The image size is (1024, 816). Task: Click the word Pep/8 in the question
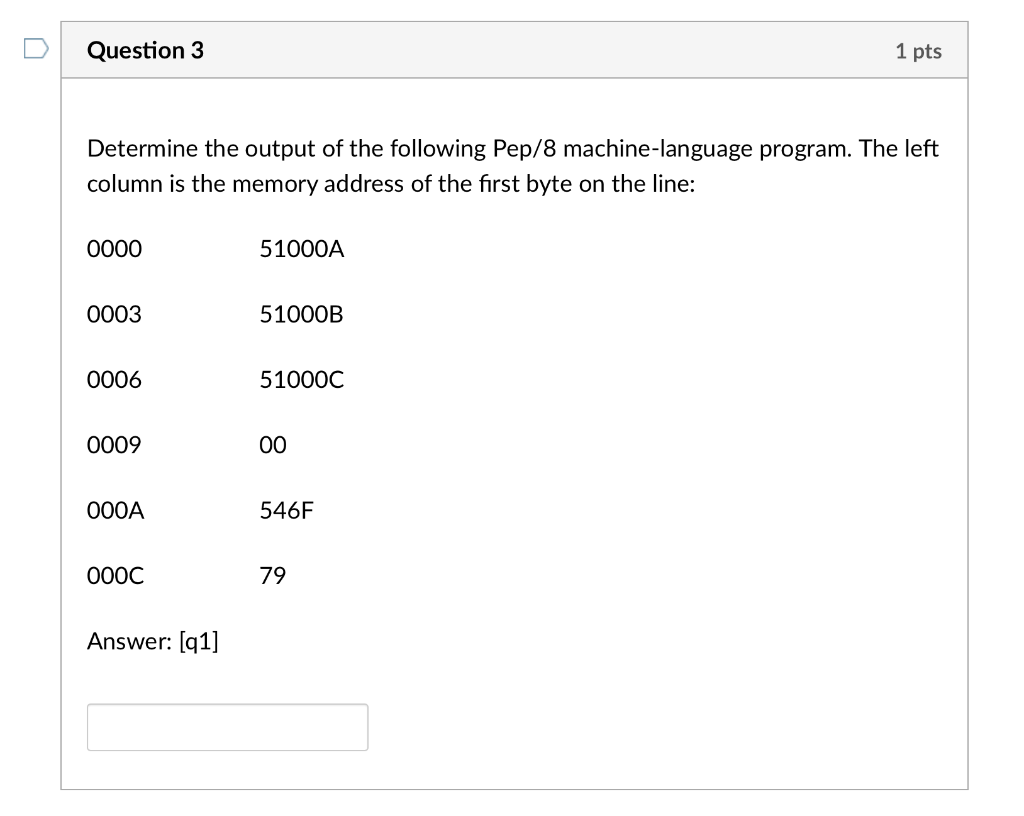pyautogui.click(x=525, y=149)
